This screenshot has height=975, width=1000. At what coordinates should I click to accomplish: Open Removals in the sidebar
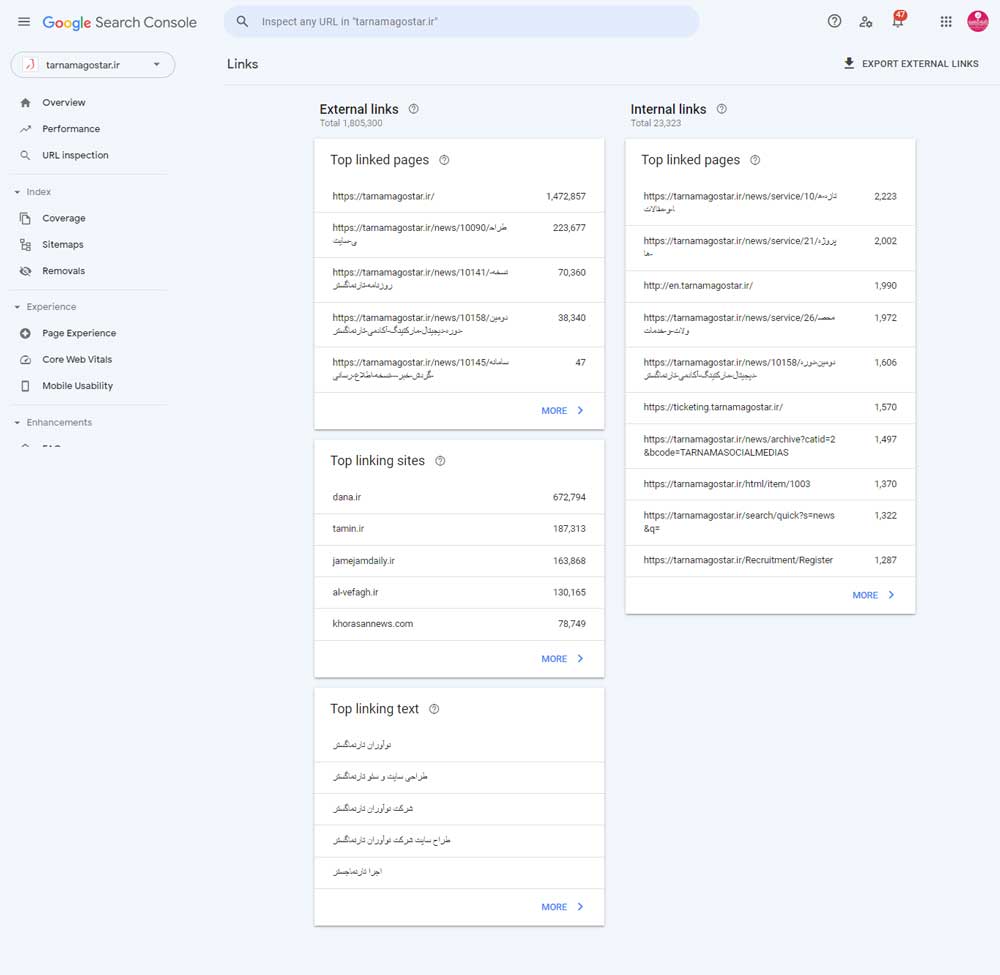63,271
